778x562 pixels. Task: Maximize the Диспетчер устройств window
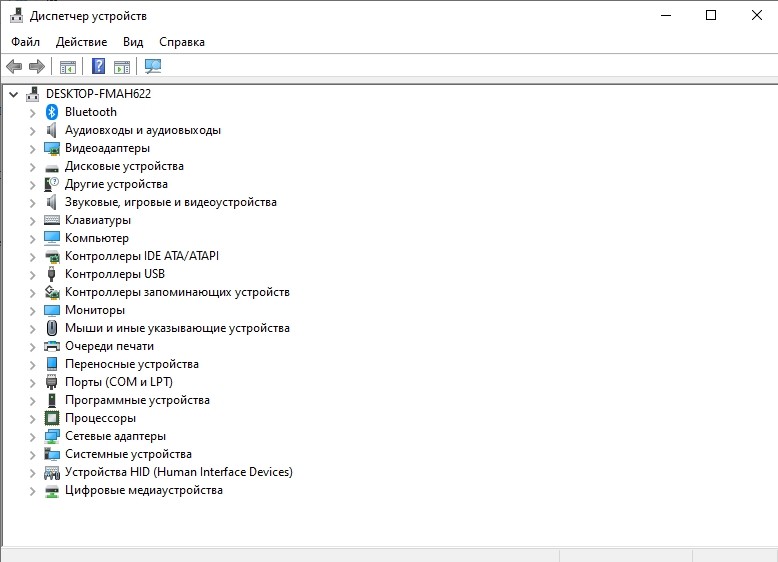pyautogui.click(x=711, y=15)
